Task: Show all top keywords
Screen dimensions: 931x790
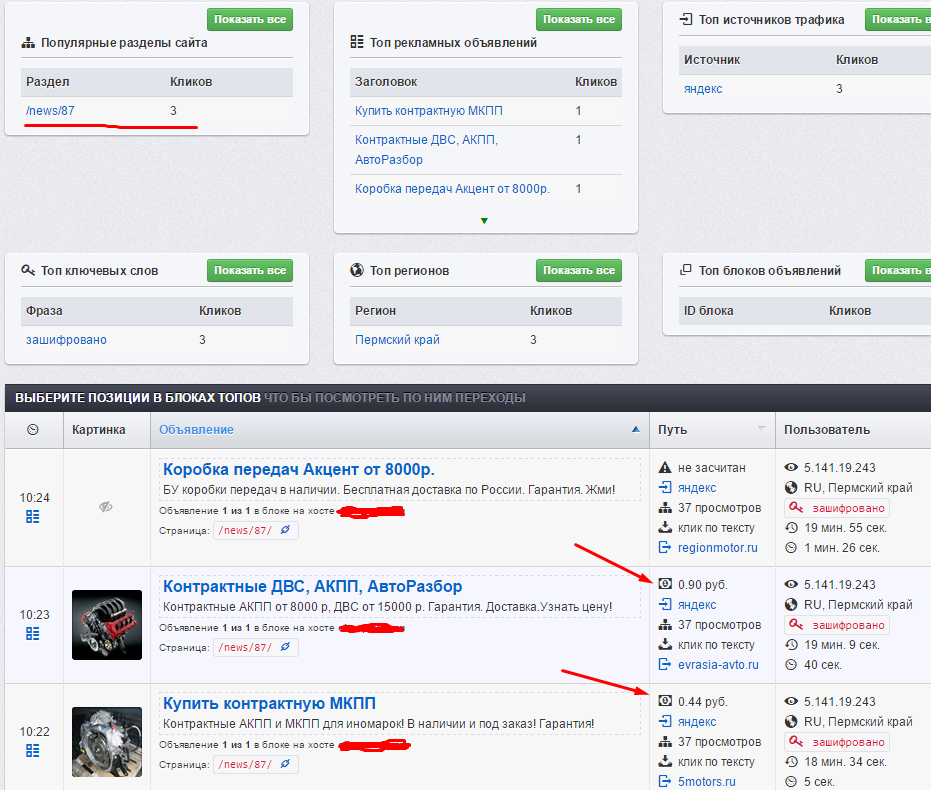Action: (x=250, y=270)
